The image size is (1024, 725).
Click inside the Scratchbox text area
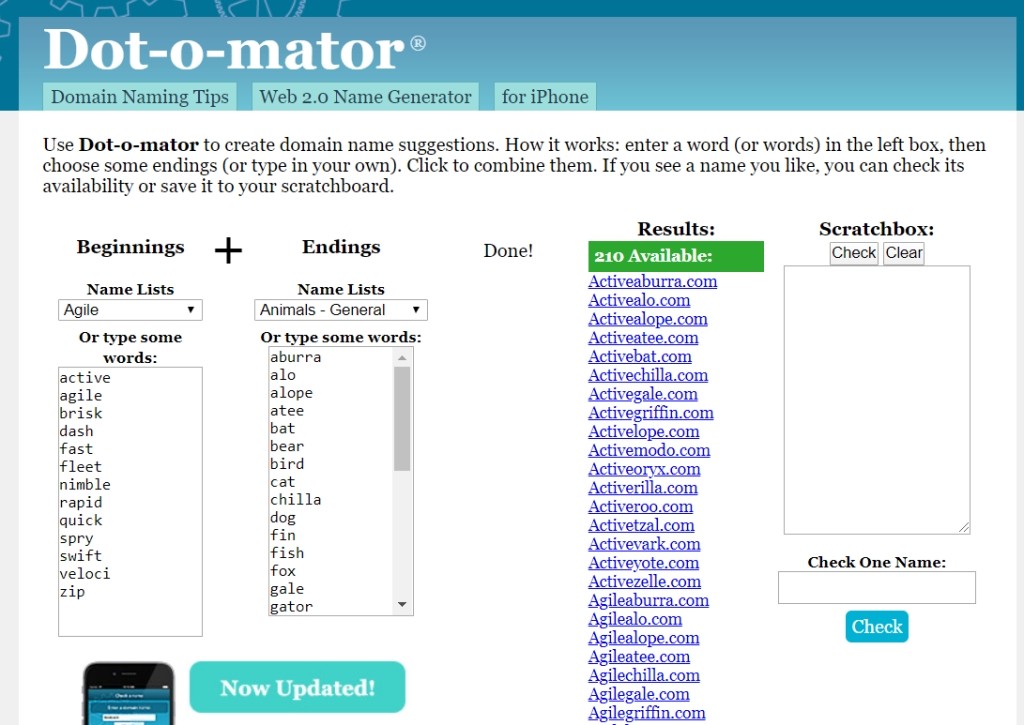pos(877,400)
